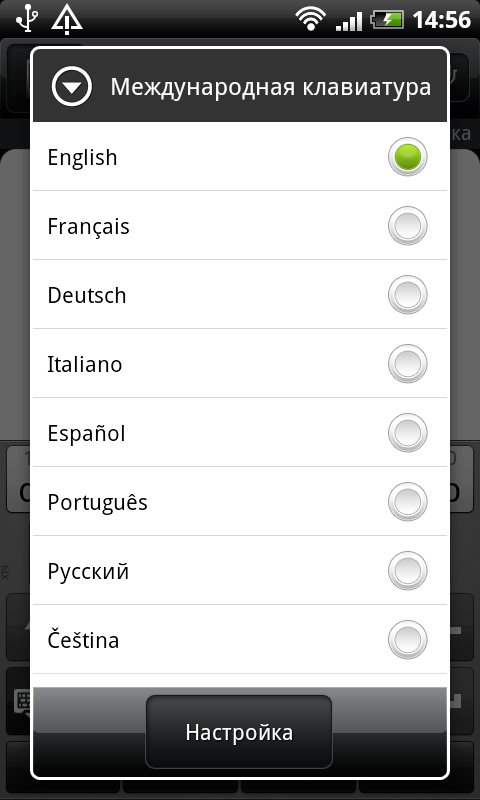This screenshot has width=480, height=800.
Task: Pick the Čeština radio button
Action: click(408, 640)
